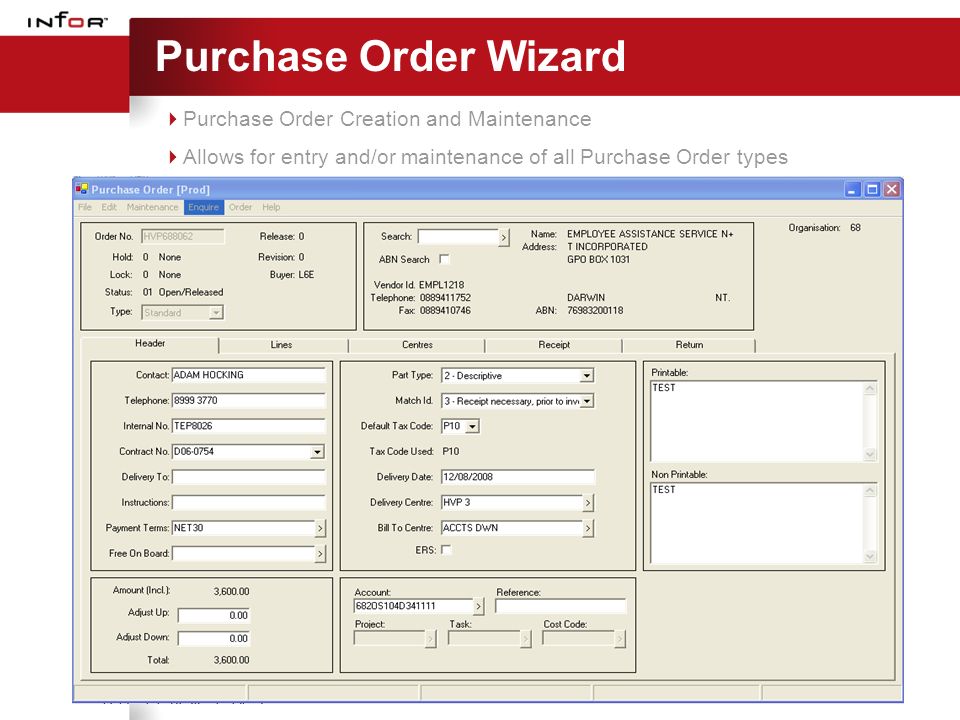Maximize the Purchase Order window
960x720 pixels.
[x=872, y=190]
